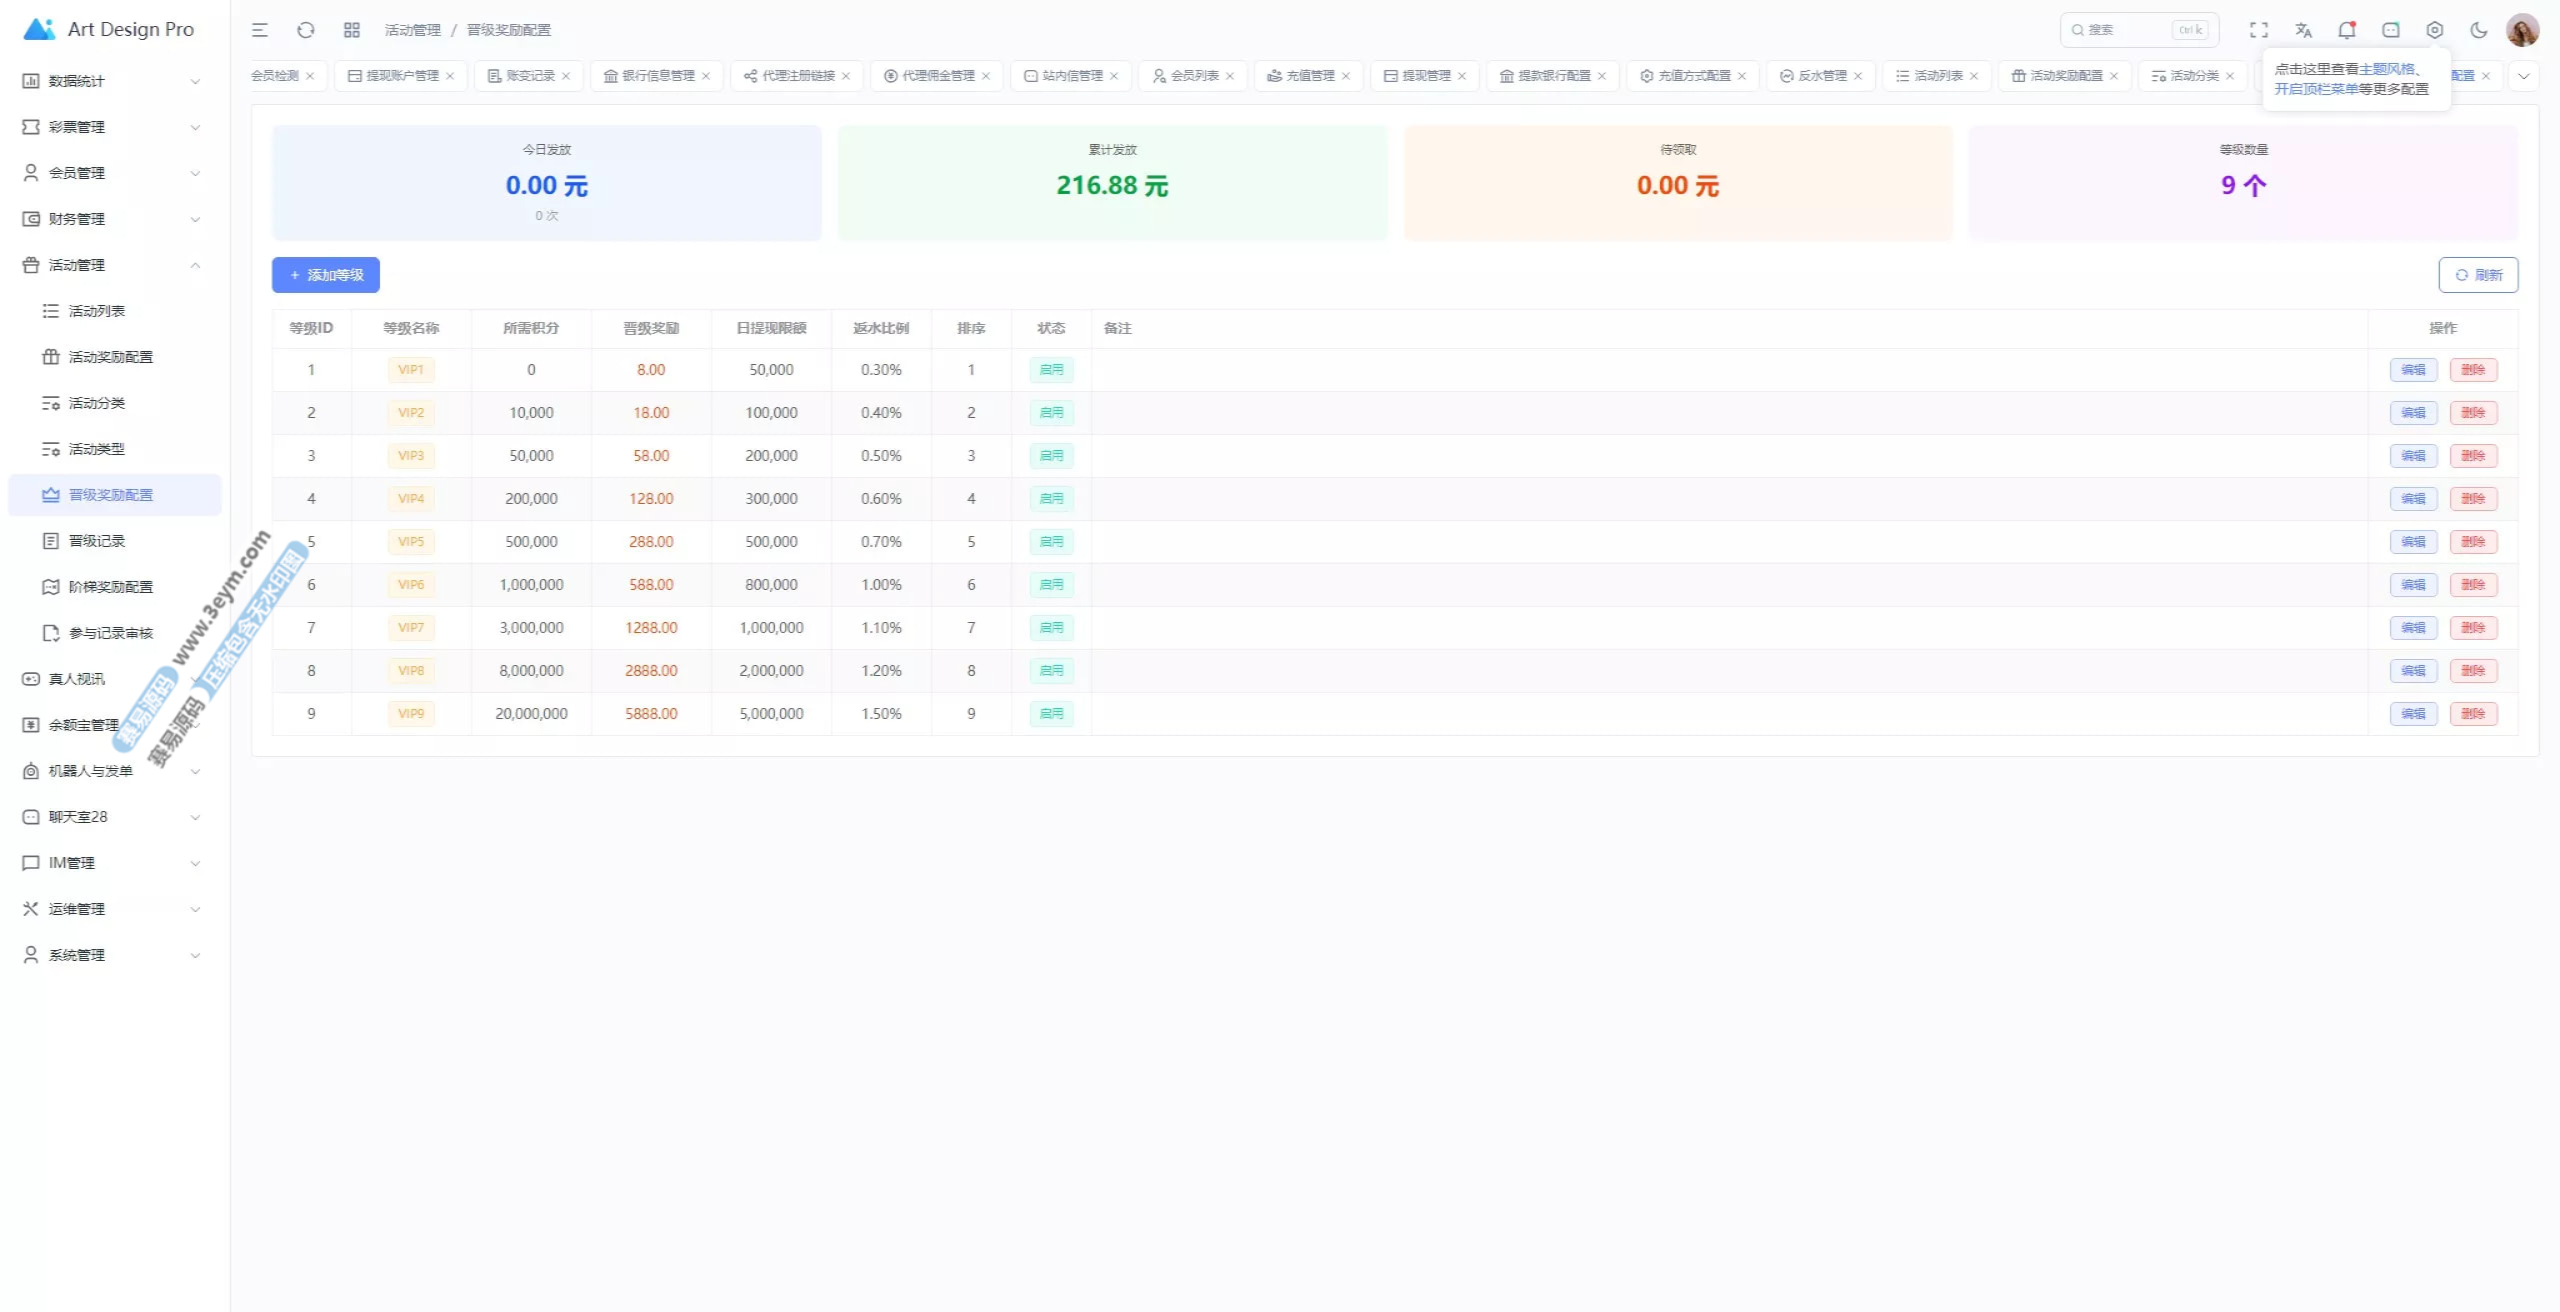Enter fullscreen mode using header icon
The width and height of the screenshot is (2560, 1312).
point(2259,30)
